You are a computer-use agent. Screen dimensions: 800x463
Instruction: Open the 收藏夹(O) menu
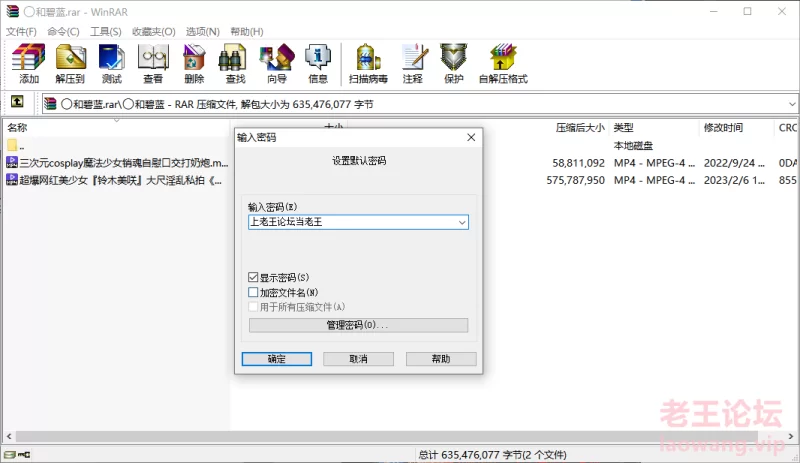coord(154,32)
